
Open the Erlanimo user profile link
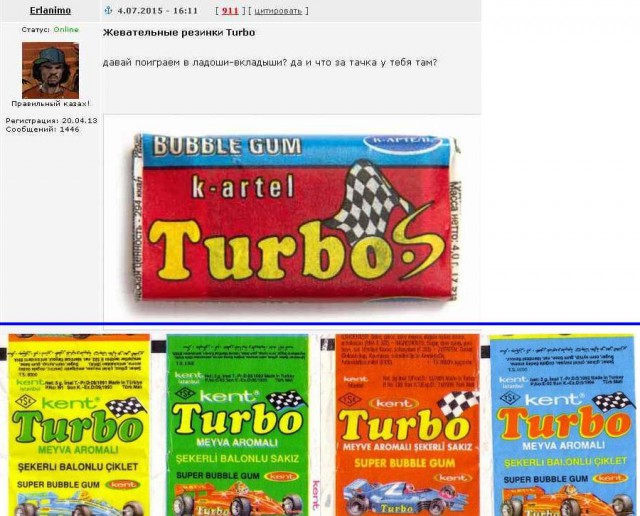click(50, 11)
